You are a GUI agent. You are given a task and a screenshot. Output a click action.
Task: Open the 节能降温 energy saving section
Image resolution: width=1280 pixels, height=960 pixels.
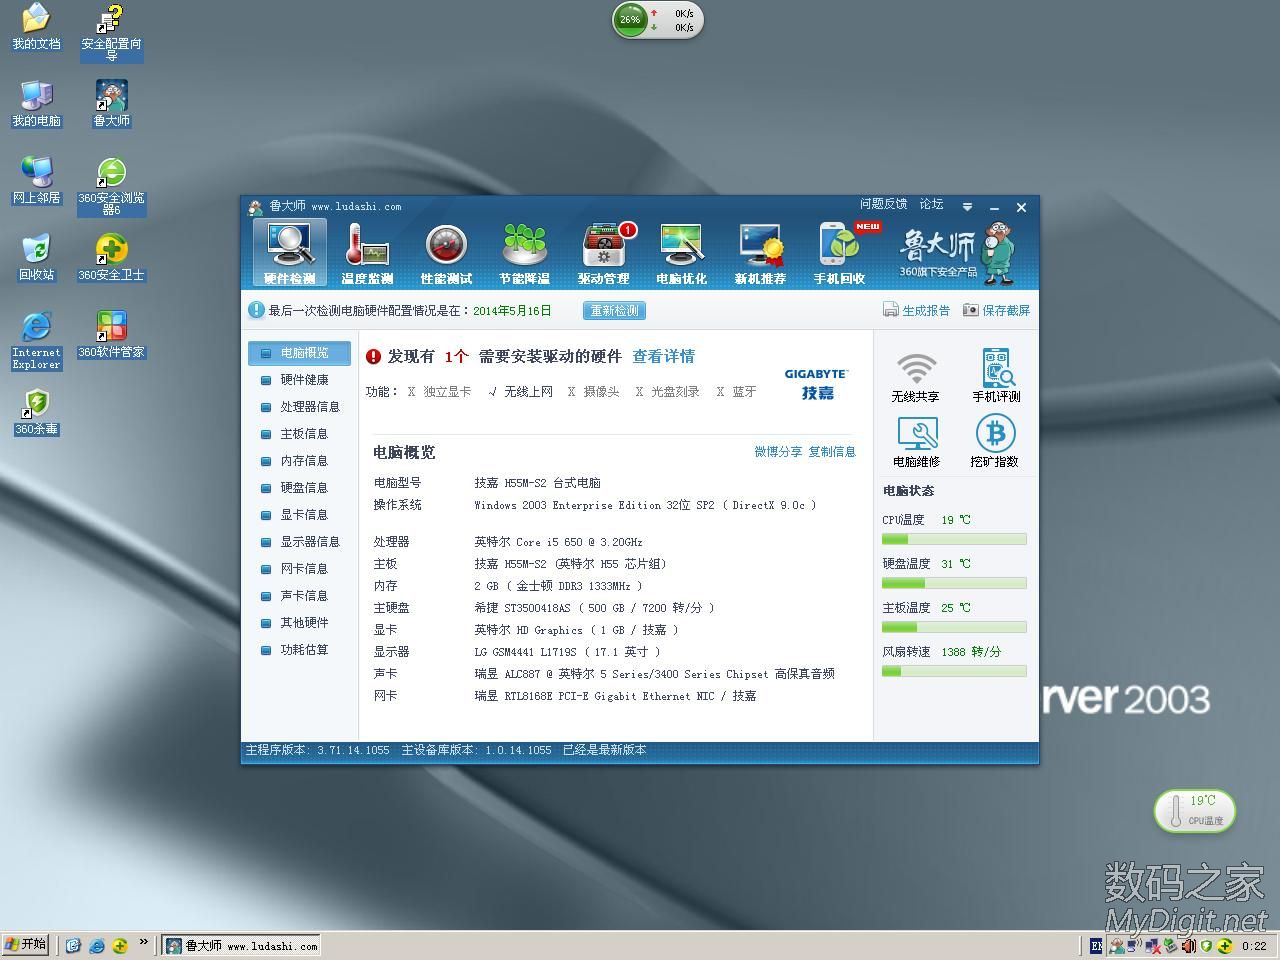(x=525, y=254)
